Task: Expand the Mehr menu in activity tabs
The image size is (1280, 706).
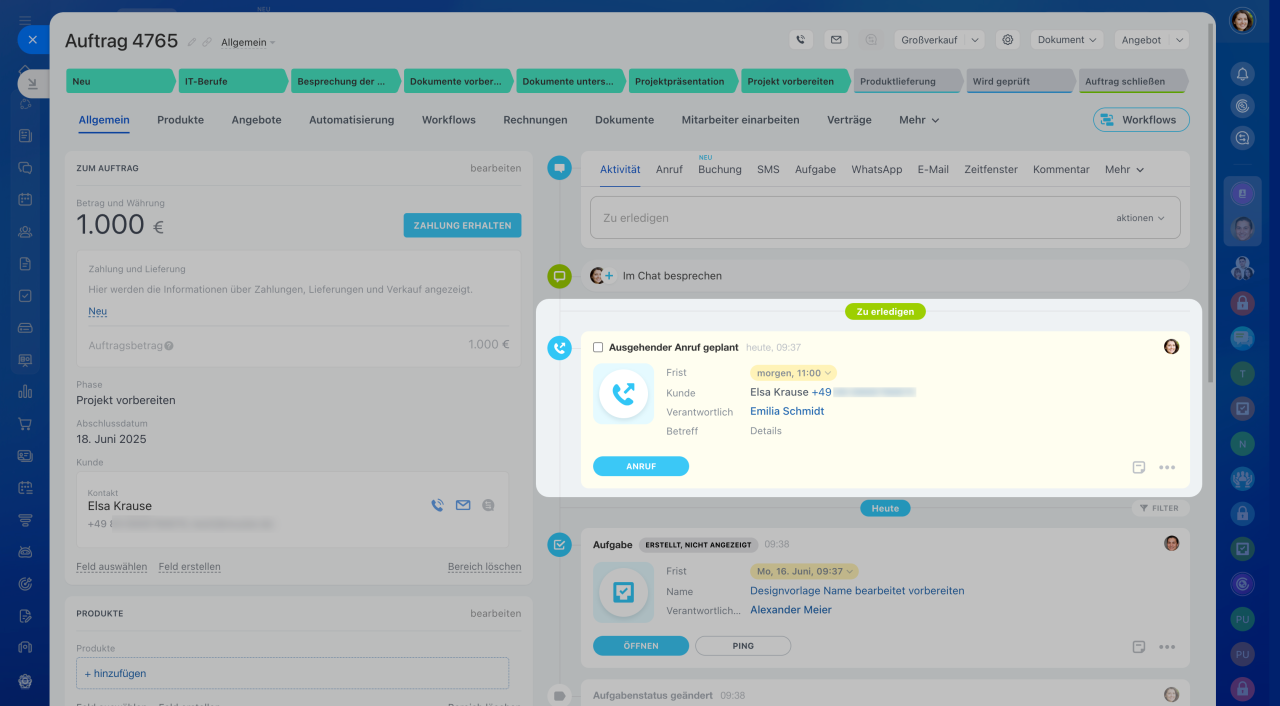Action: (x=1124, y=170)
